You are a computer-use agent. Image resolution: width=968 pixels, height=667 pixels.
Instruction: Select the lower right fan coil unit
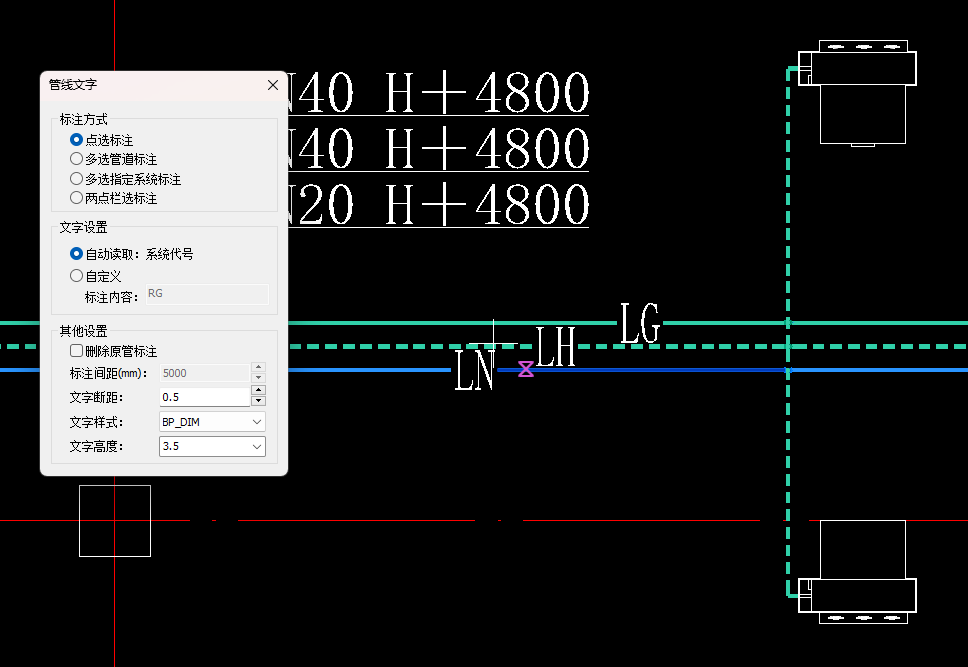(857, 572)
